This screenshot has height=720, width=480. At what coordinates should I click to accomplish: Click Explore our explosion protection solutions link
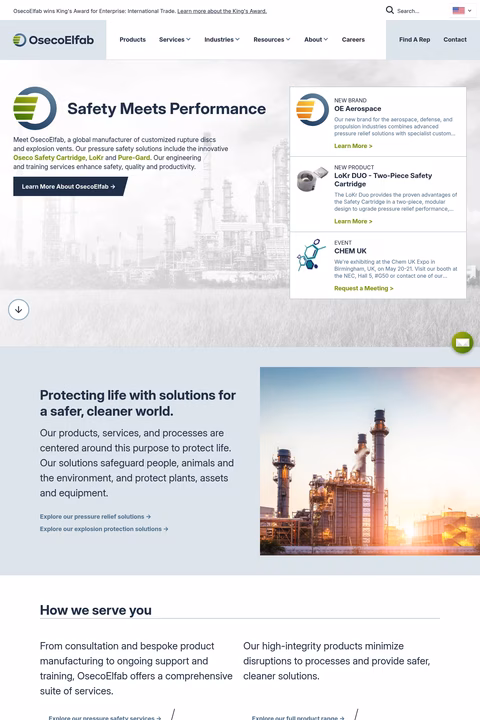tap(104, 529)
